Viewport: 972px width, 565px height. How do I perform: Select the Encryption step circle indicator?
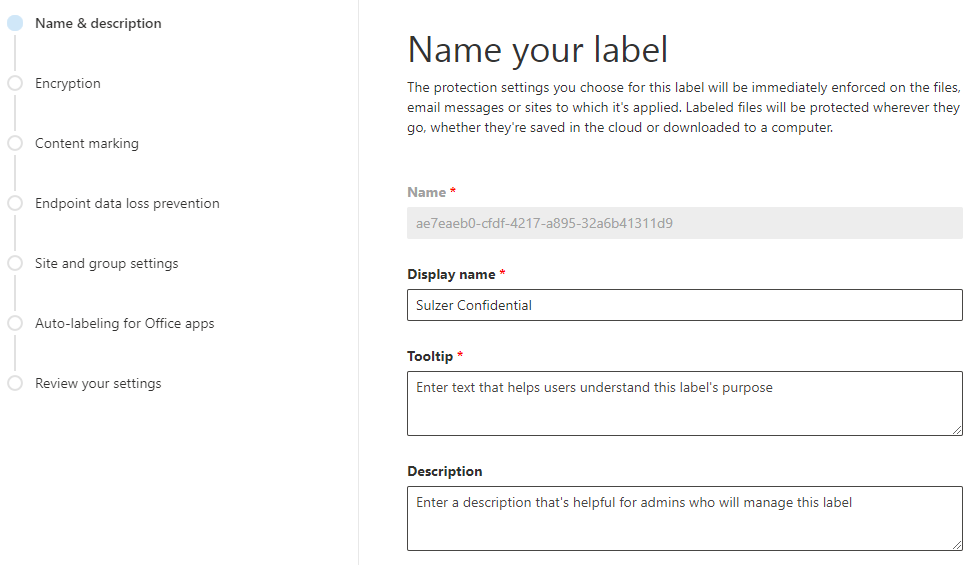(x=15, y=83)
